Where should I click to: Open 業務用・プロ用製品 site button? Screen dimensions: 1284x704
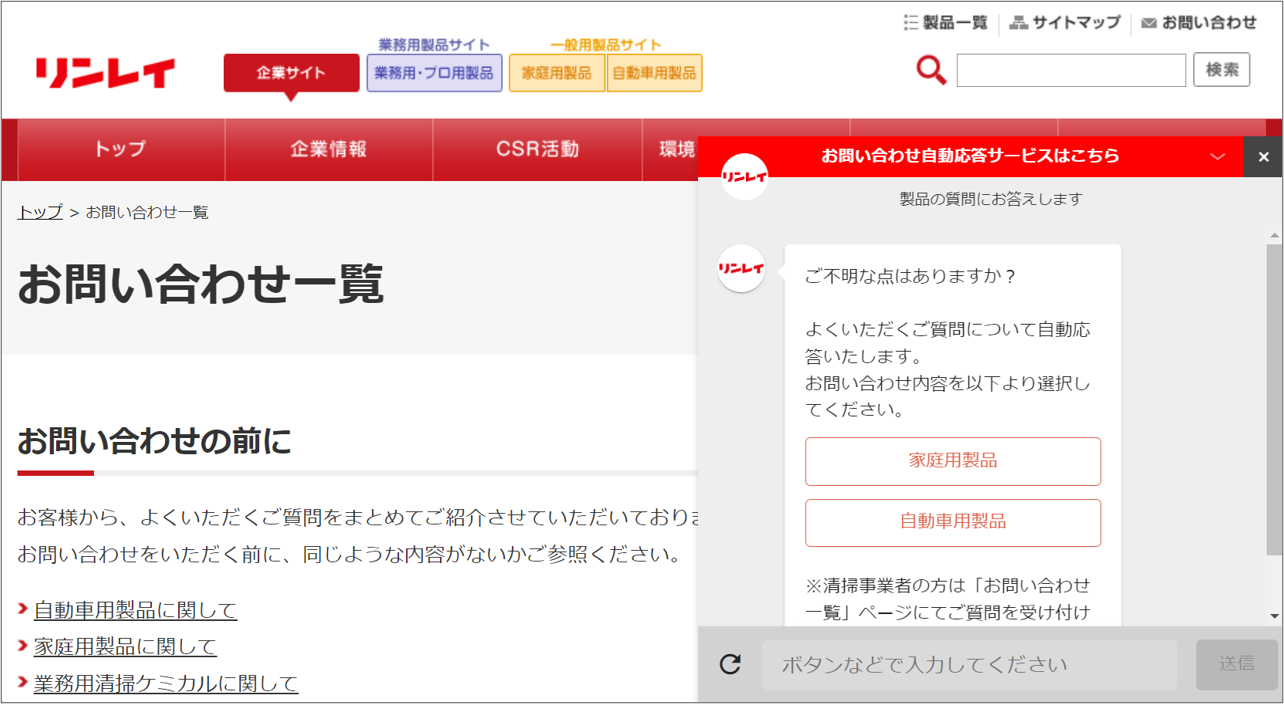tap(434, 73)
